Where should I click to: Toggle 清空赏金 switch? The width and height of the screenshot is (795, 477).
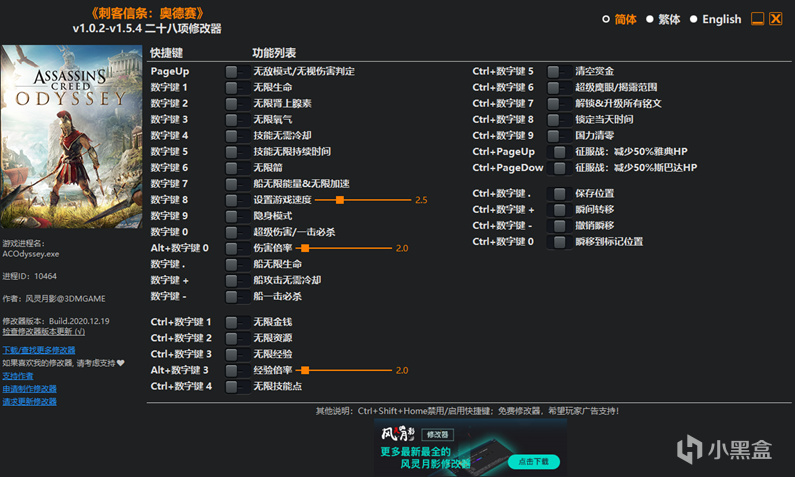[x=559, y=71]
